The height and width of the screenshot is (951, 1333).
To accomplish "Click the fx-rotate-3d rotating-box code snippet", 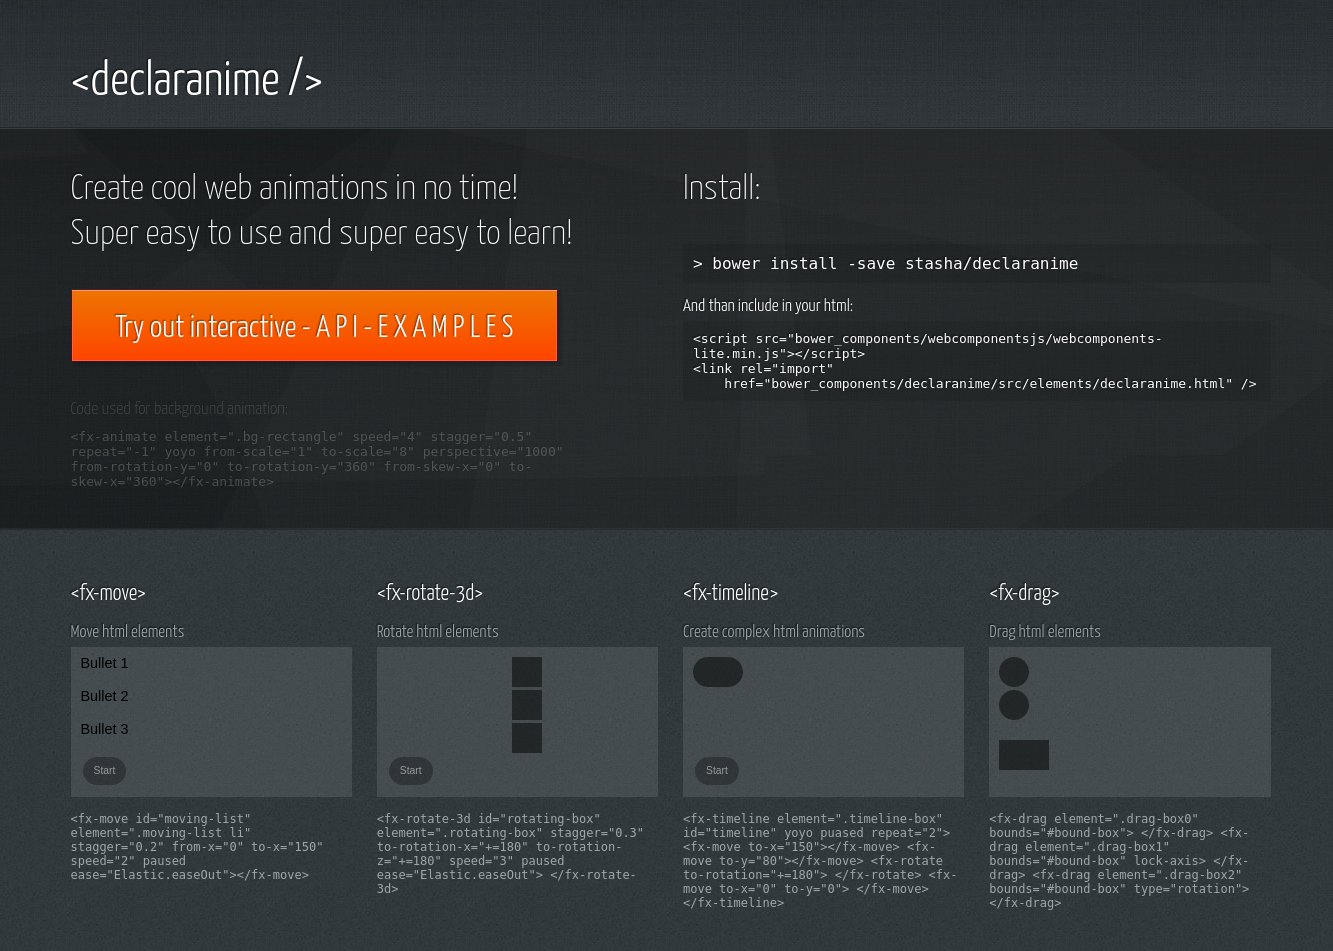I will click(x=511, y=854).
